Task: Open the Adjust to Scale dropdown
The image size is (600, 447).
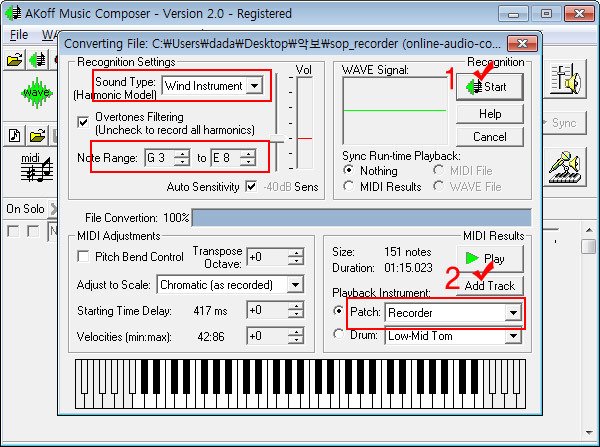Action: 295,285
